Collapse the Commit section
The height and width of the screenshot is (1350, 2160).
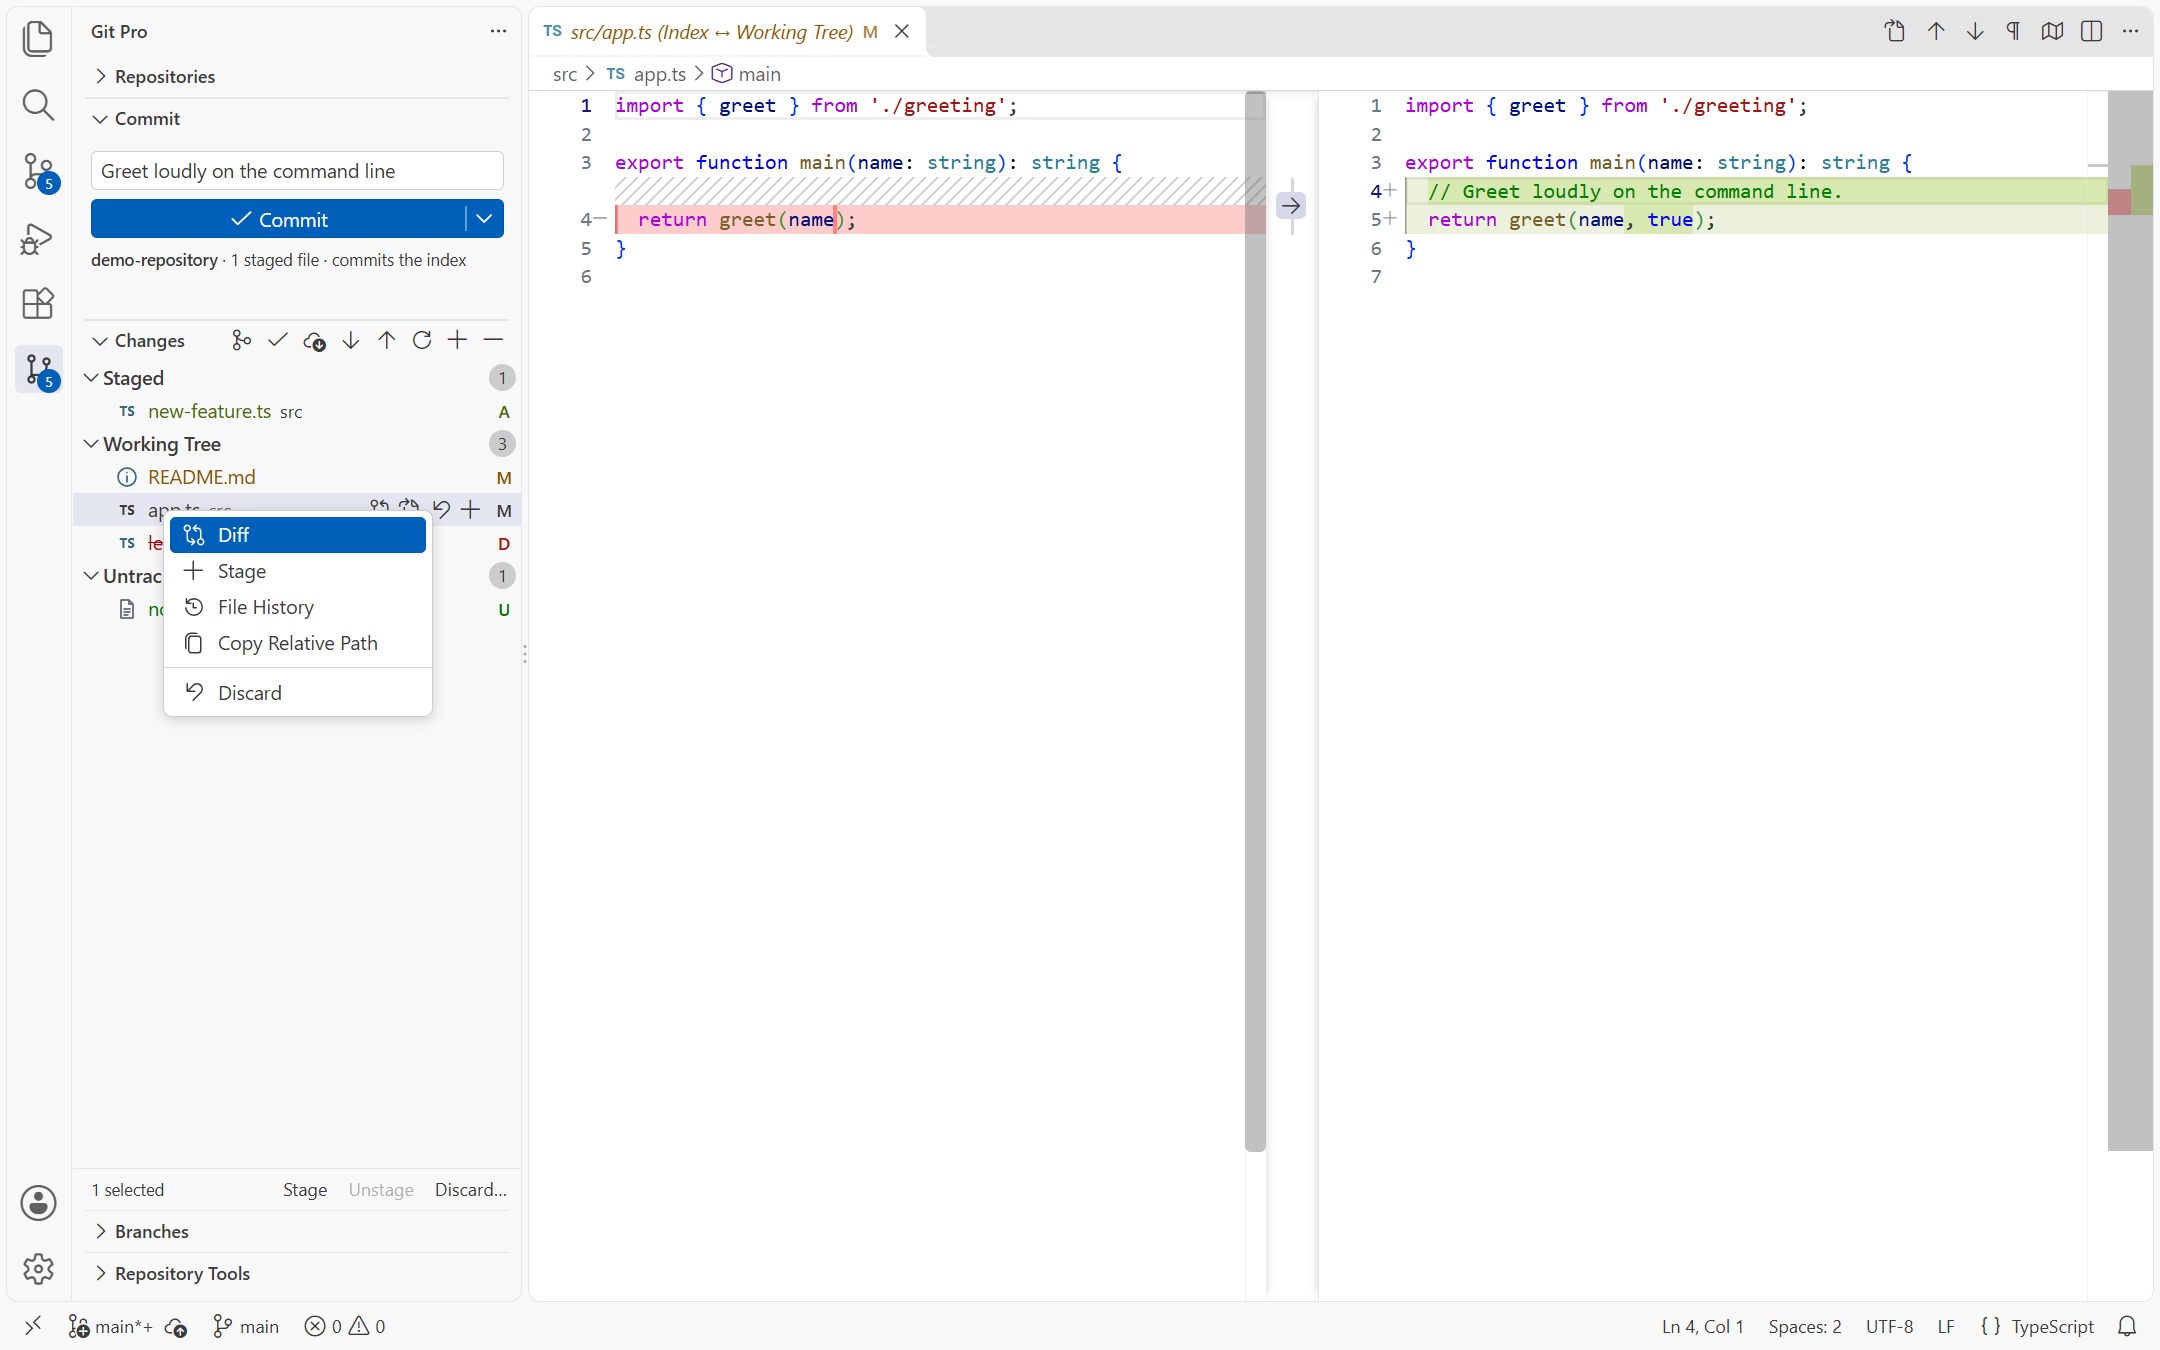tap(297, 118)
